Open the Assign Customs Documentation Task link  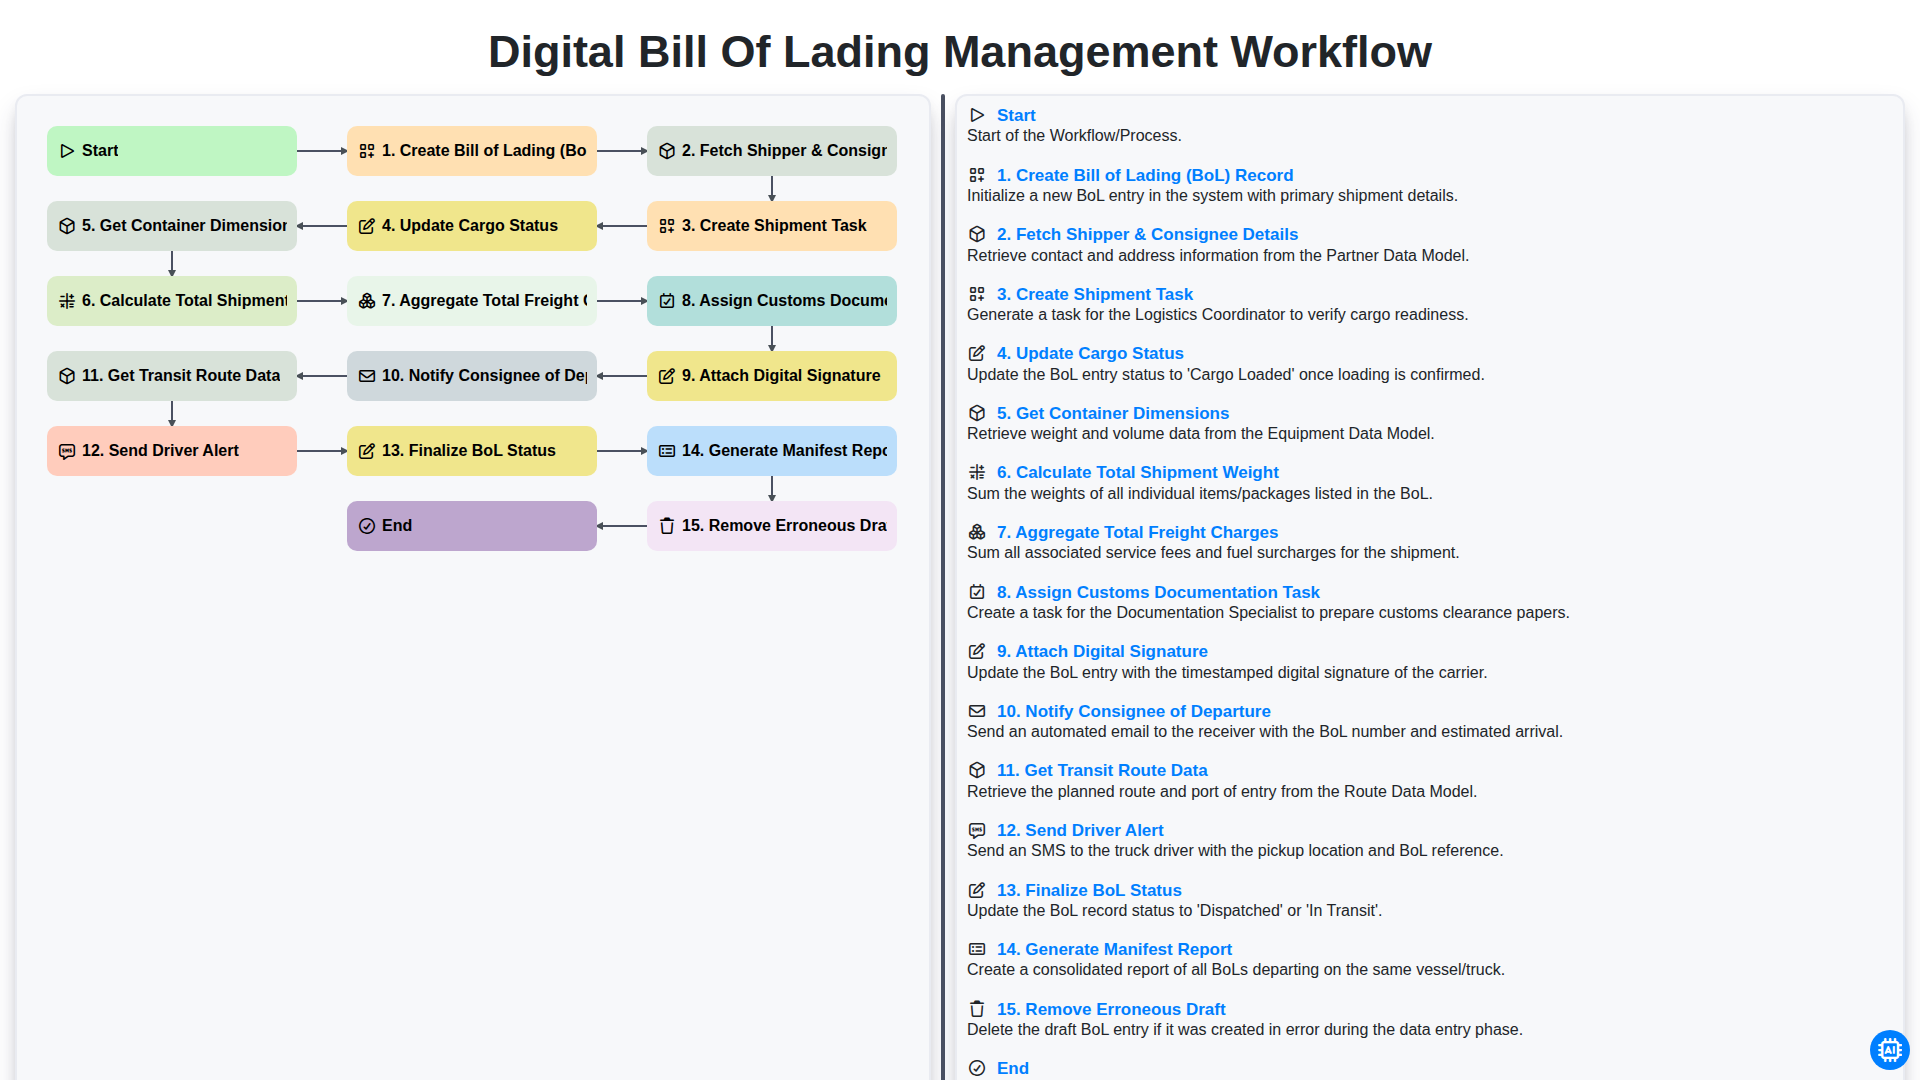[1158, 592]
